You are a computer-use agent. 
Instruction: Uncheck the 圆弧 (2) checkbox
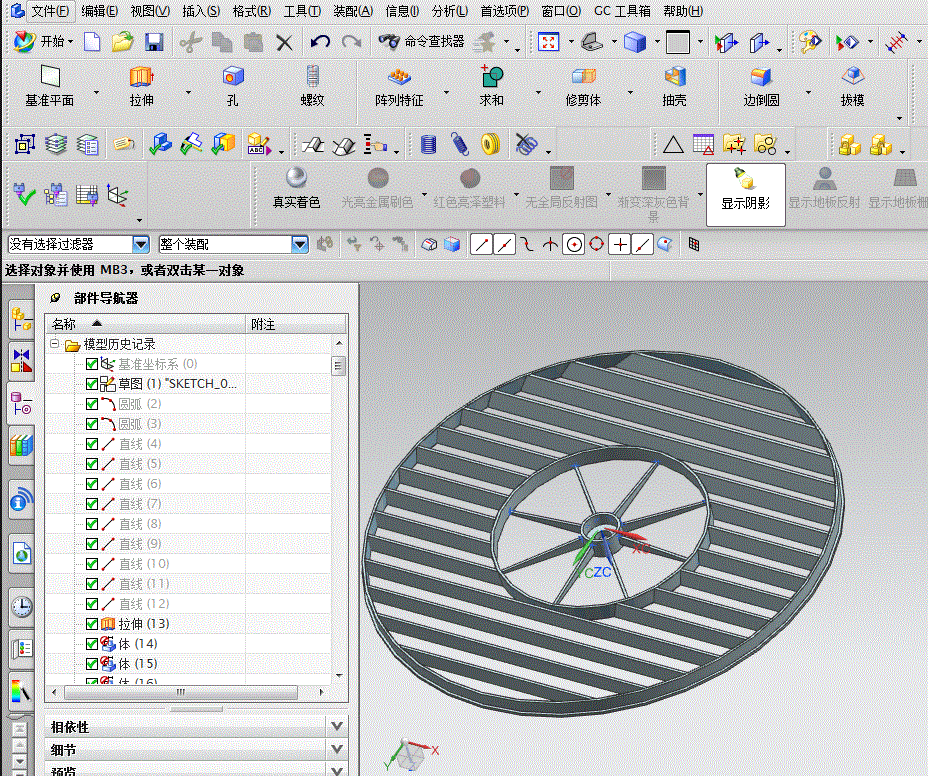coord(92,404)
